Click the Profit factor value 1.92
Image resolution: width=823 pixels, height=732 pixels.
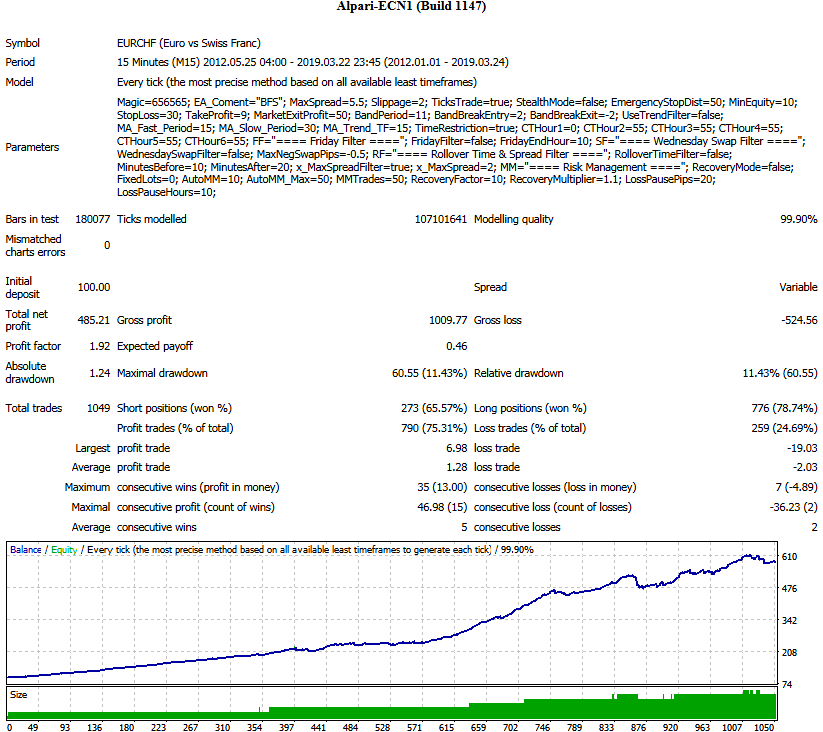[100, 346]
